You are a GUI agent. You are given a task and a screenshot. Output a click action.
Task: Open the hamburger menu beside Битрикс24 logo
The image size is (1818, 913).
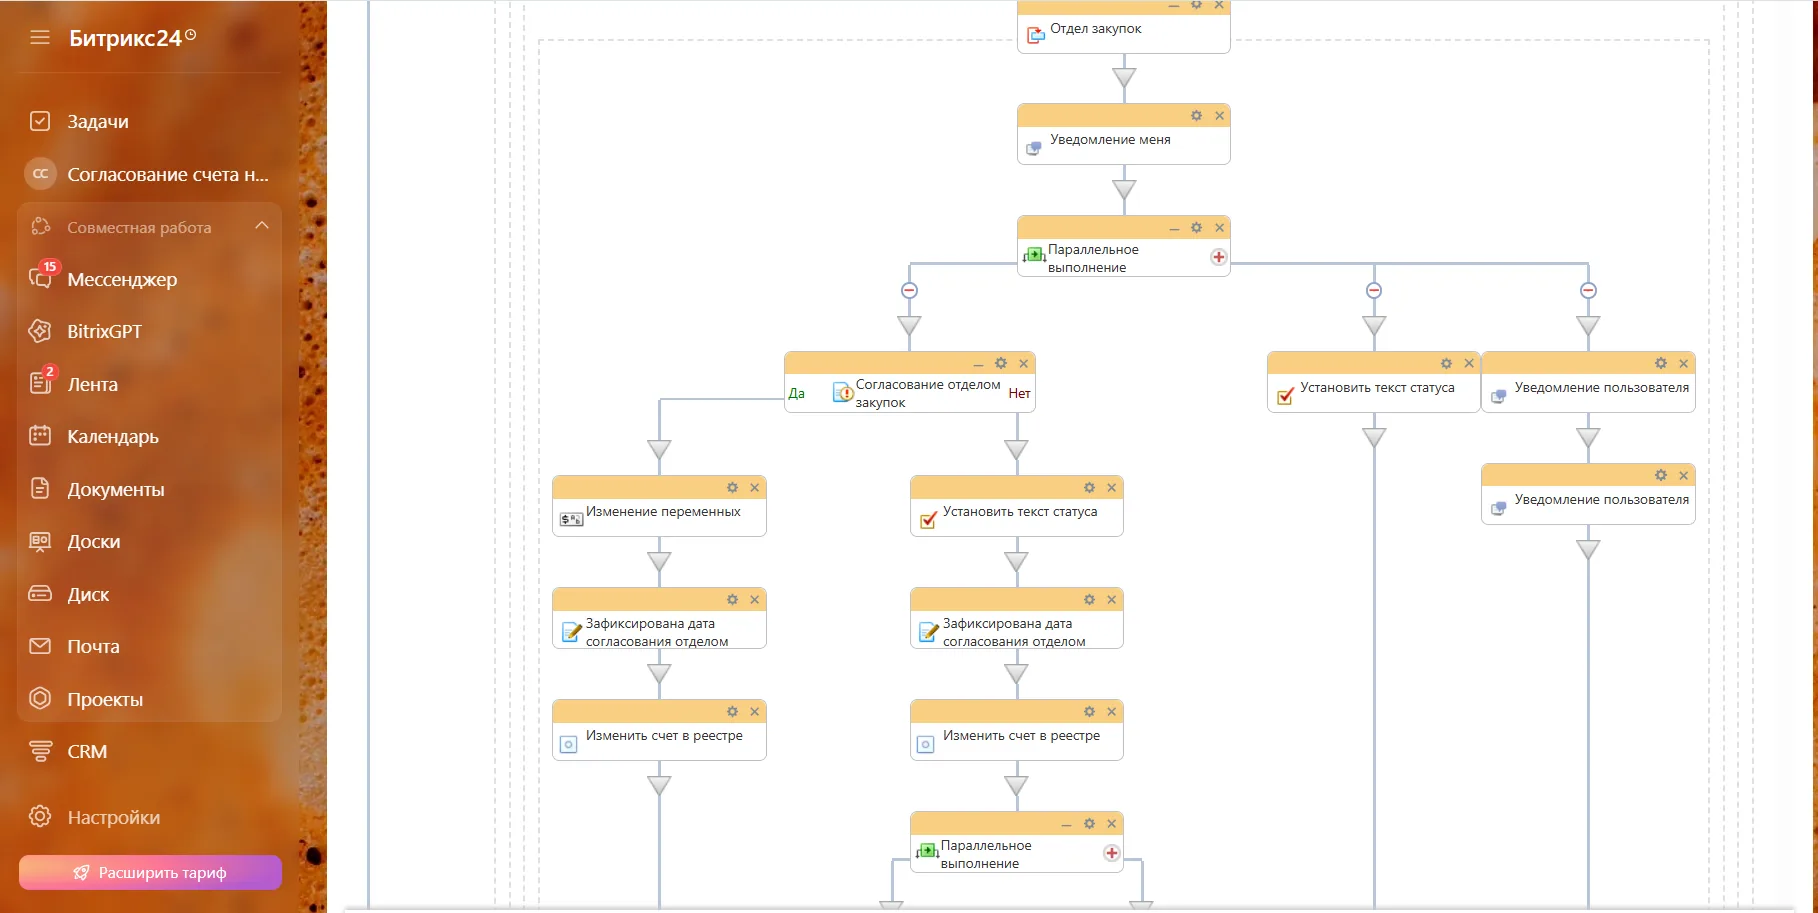[x=40, y=38]
